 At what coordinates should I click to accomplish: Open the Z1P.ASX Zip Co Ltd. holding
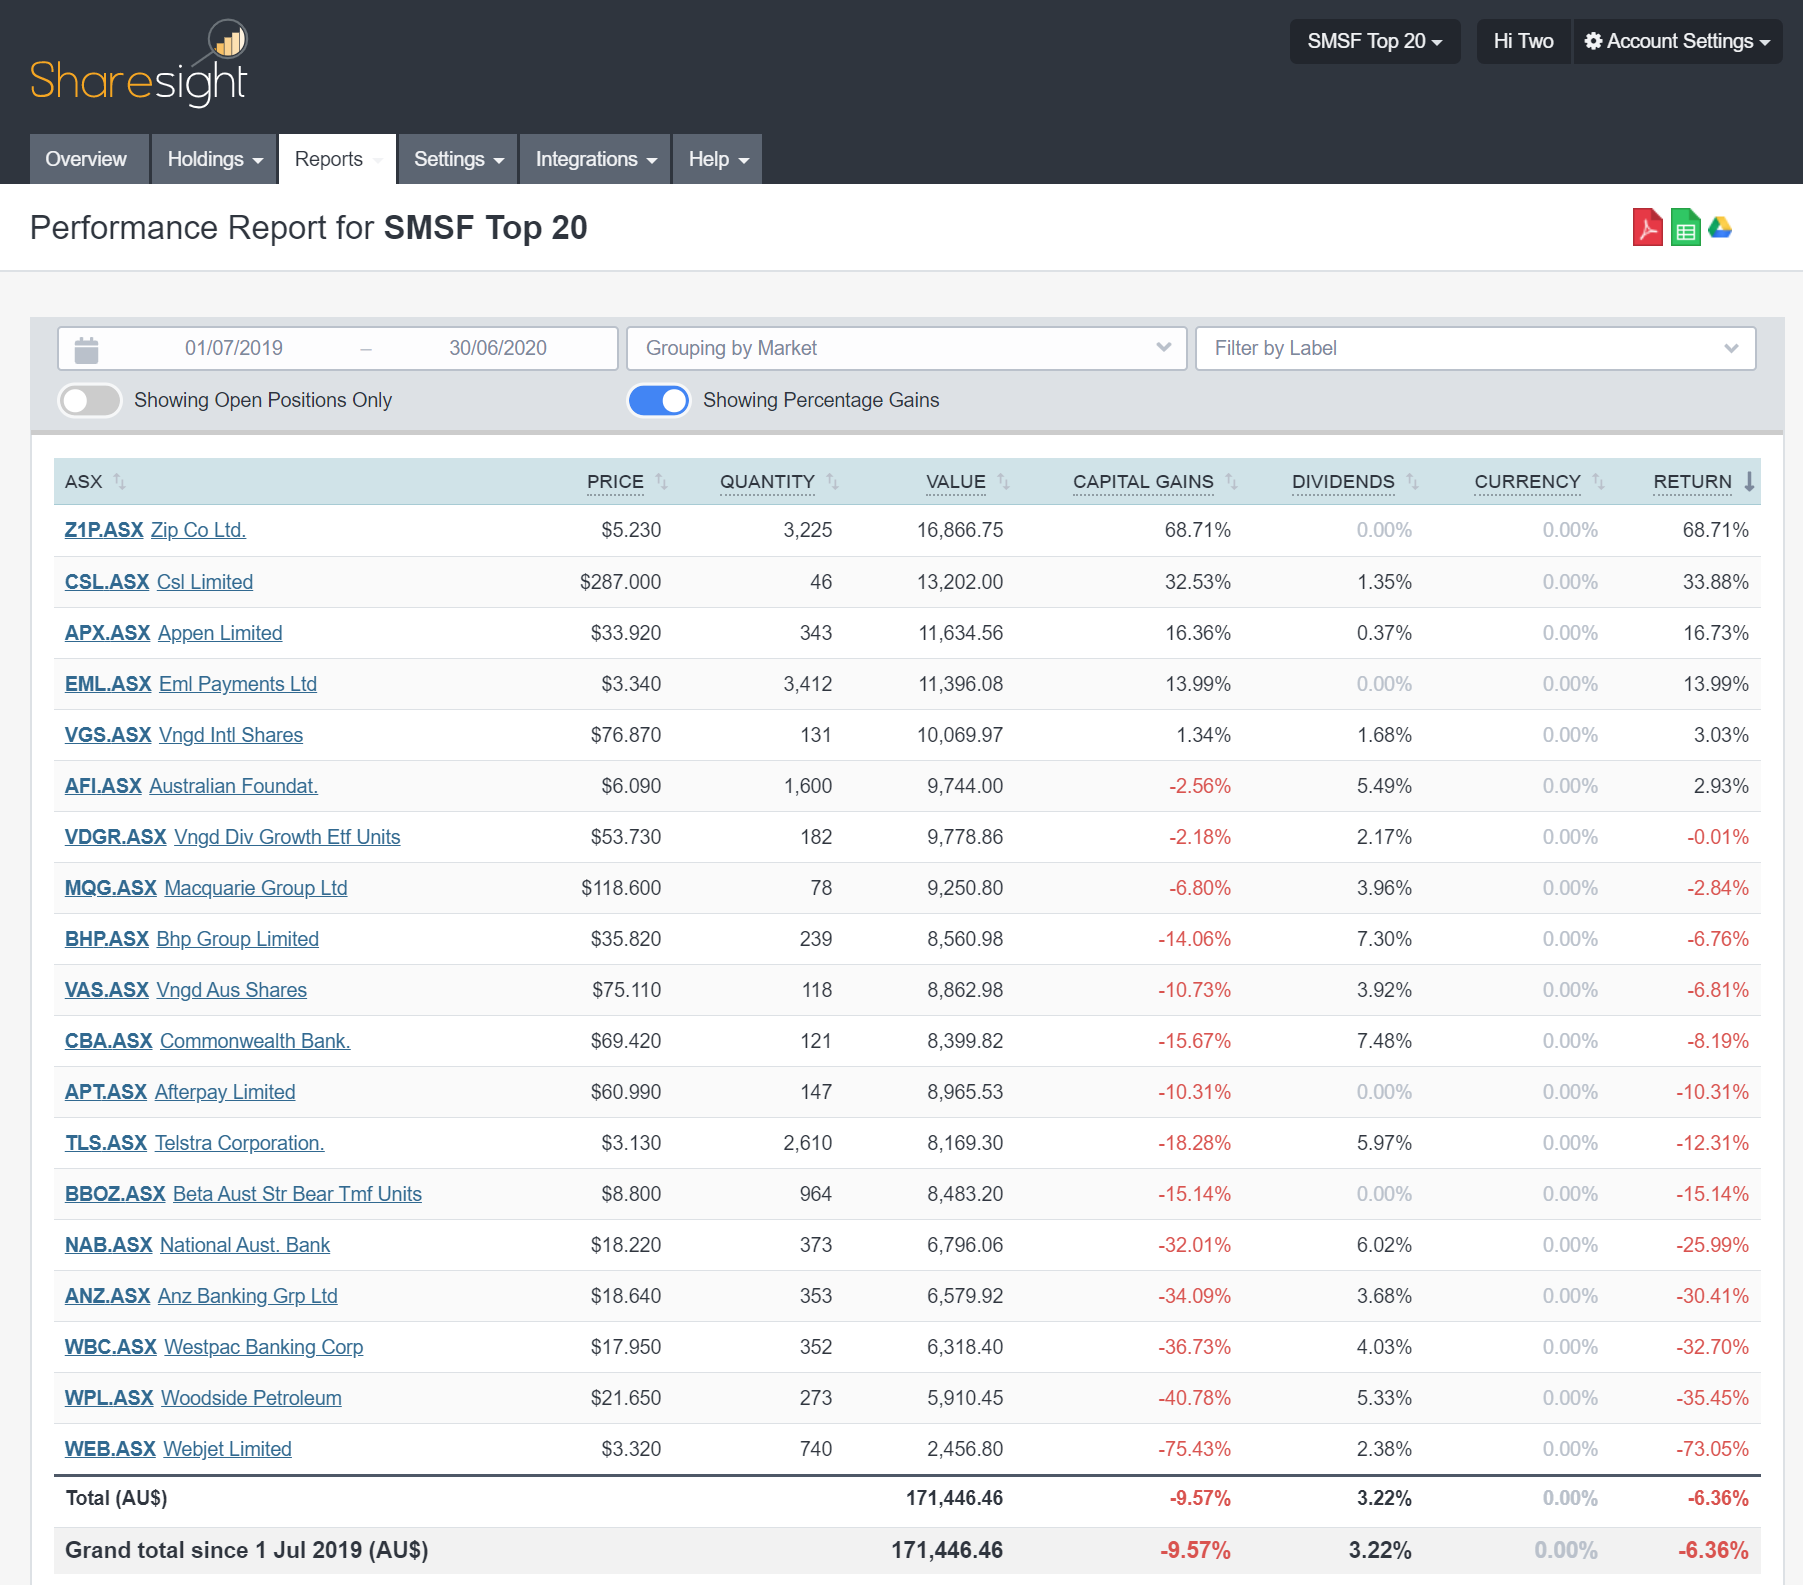[x=155, y=531]
